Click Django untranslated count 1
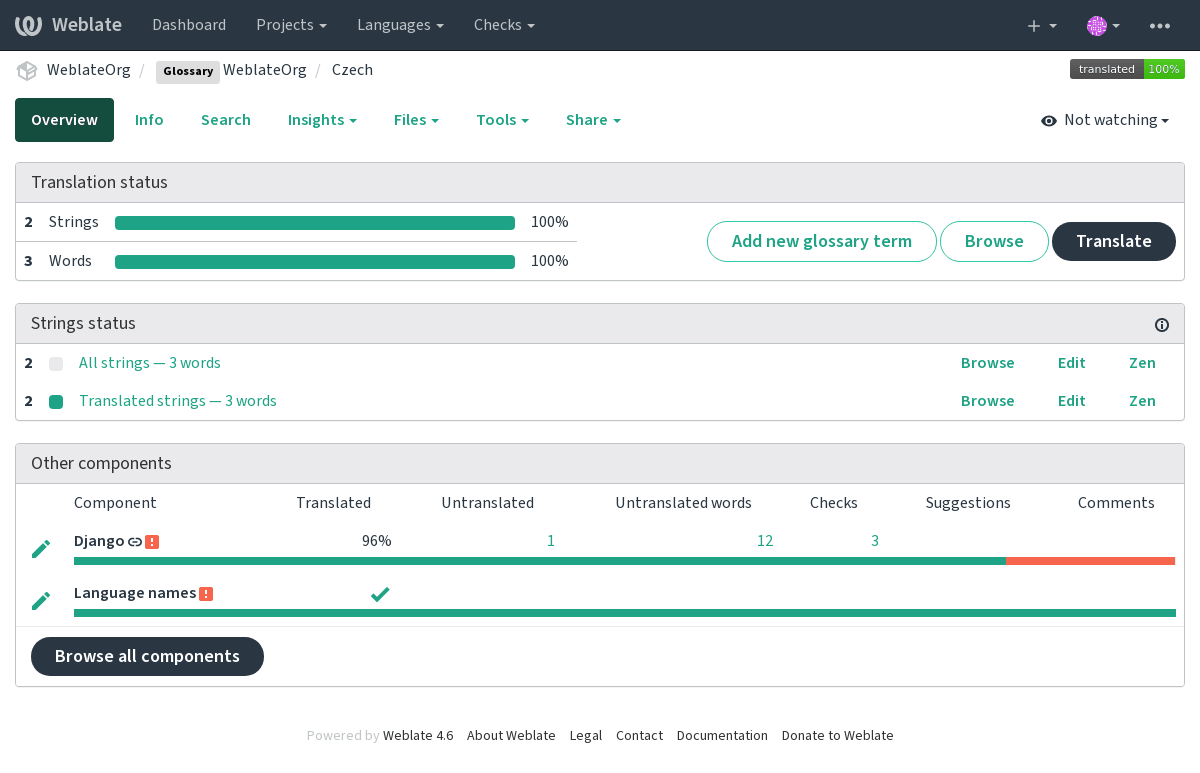 551,541
